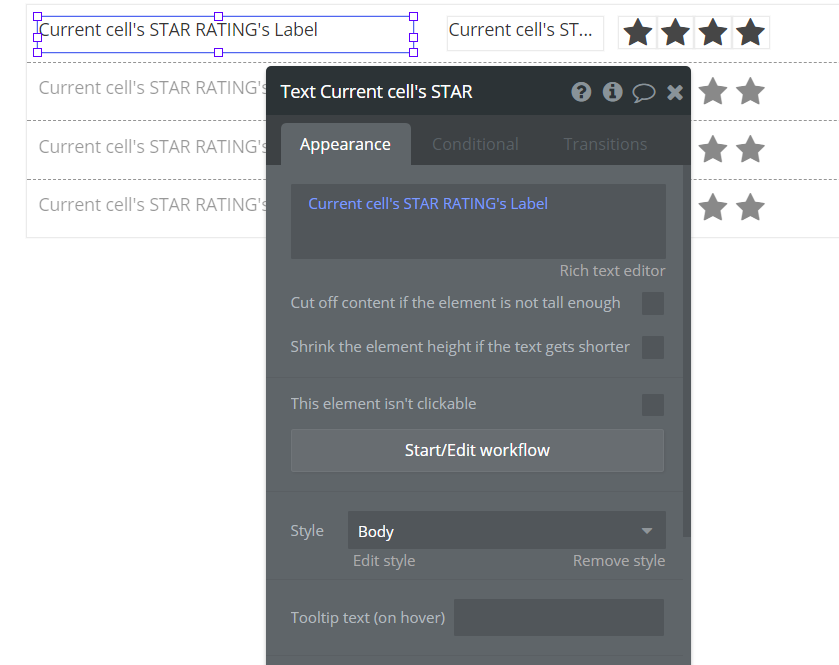Screen dimensions: 839x665
Task: Click the bottom-right resize handle of selected text
Action: pos(414,52)
